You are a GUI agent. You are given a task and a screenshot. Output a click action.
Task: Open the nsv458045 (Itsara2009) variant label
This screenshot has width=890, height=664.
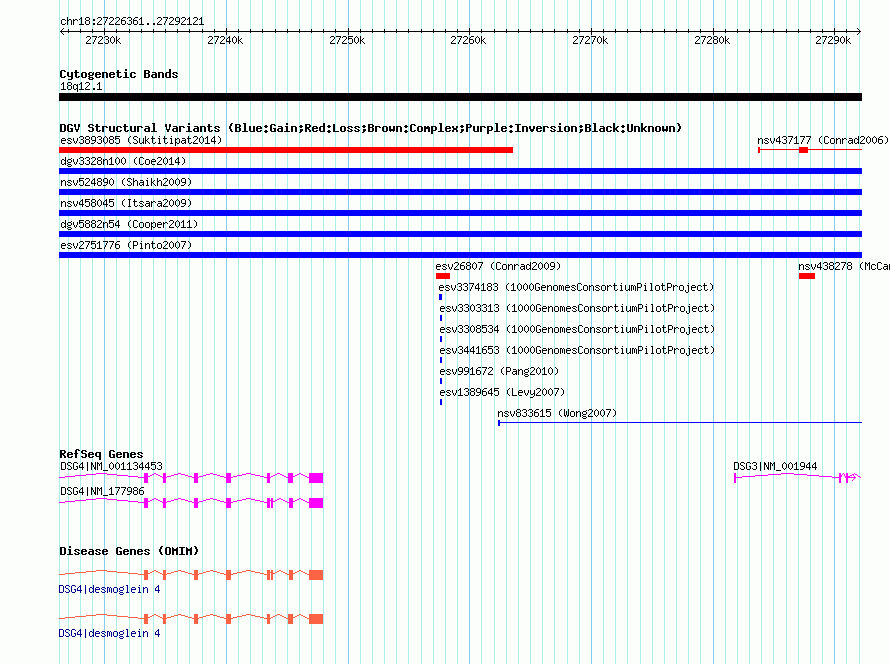[x=126, y=203]
